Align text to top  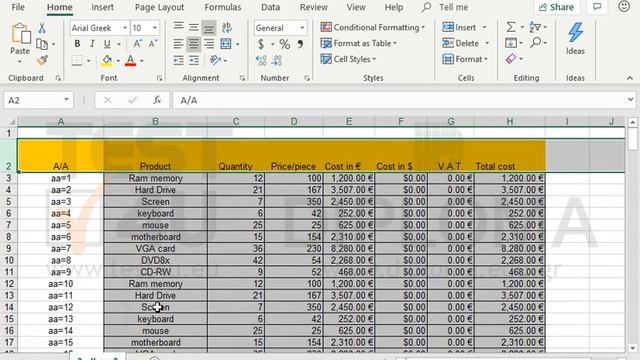tap(178, 27)
